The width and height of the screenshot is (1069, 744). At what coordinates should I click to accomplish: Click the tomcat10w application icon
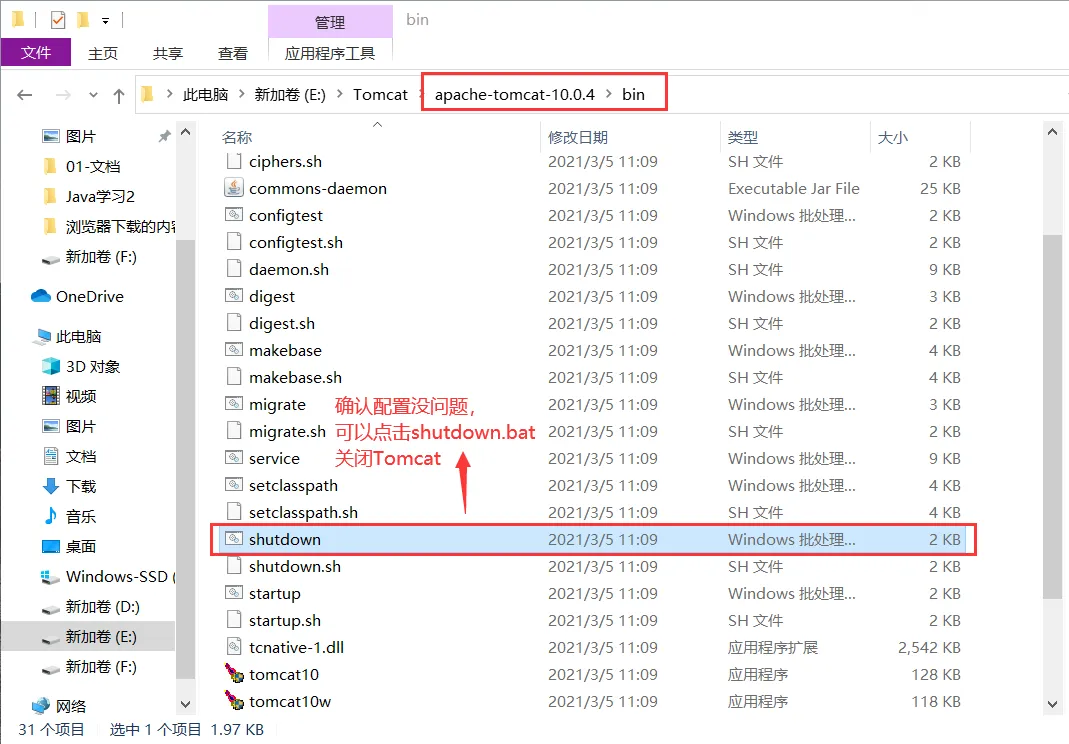click(x=234, y=700)
